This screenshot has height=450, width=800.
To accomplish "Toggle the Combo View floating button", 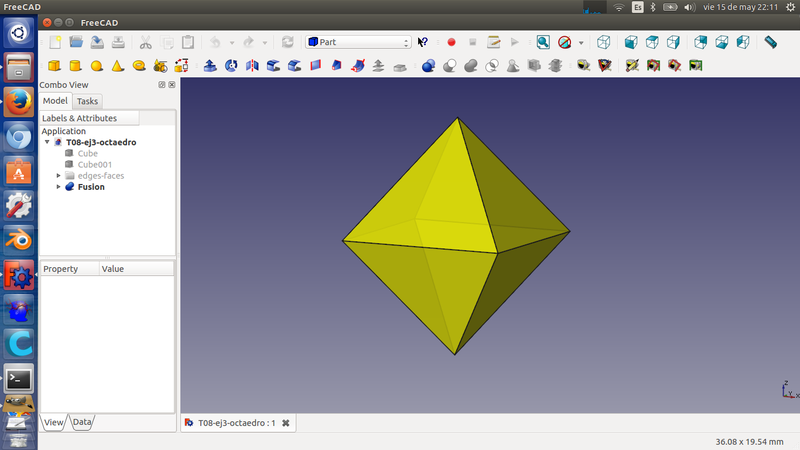I will coord(162,85).
